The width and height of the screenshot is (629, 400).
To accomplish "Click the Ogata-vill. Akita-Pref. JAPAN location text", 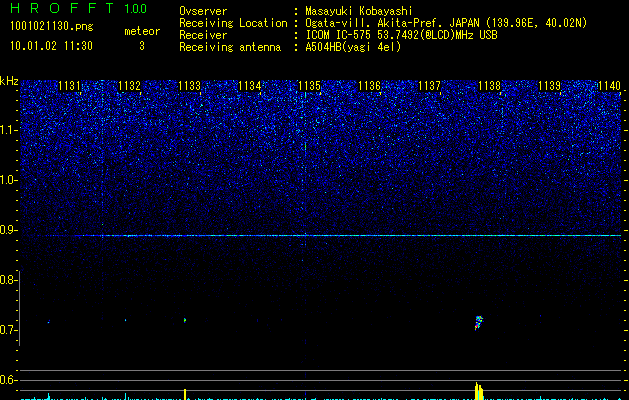I will pos(446,23).
